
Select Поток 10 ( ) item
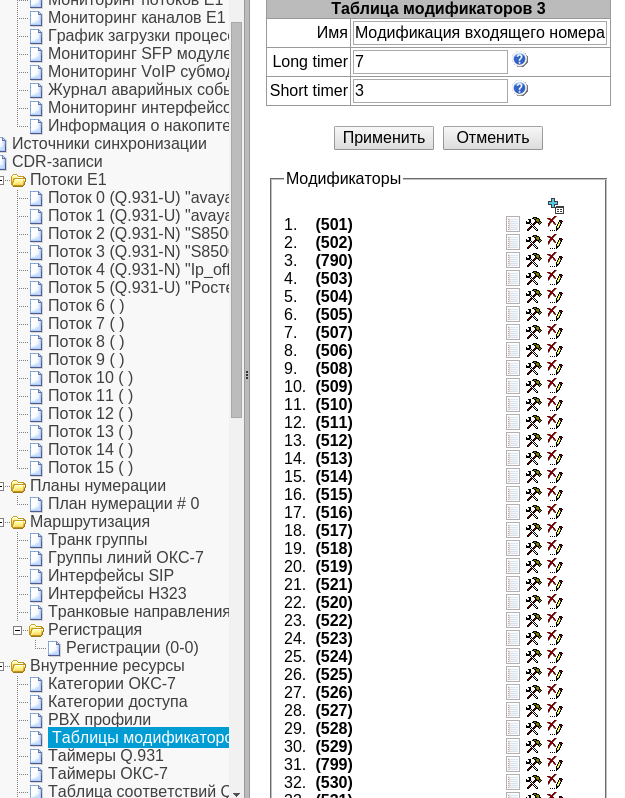pyautogui.click(x=91, y=378)
